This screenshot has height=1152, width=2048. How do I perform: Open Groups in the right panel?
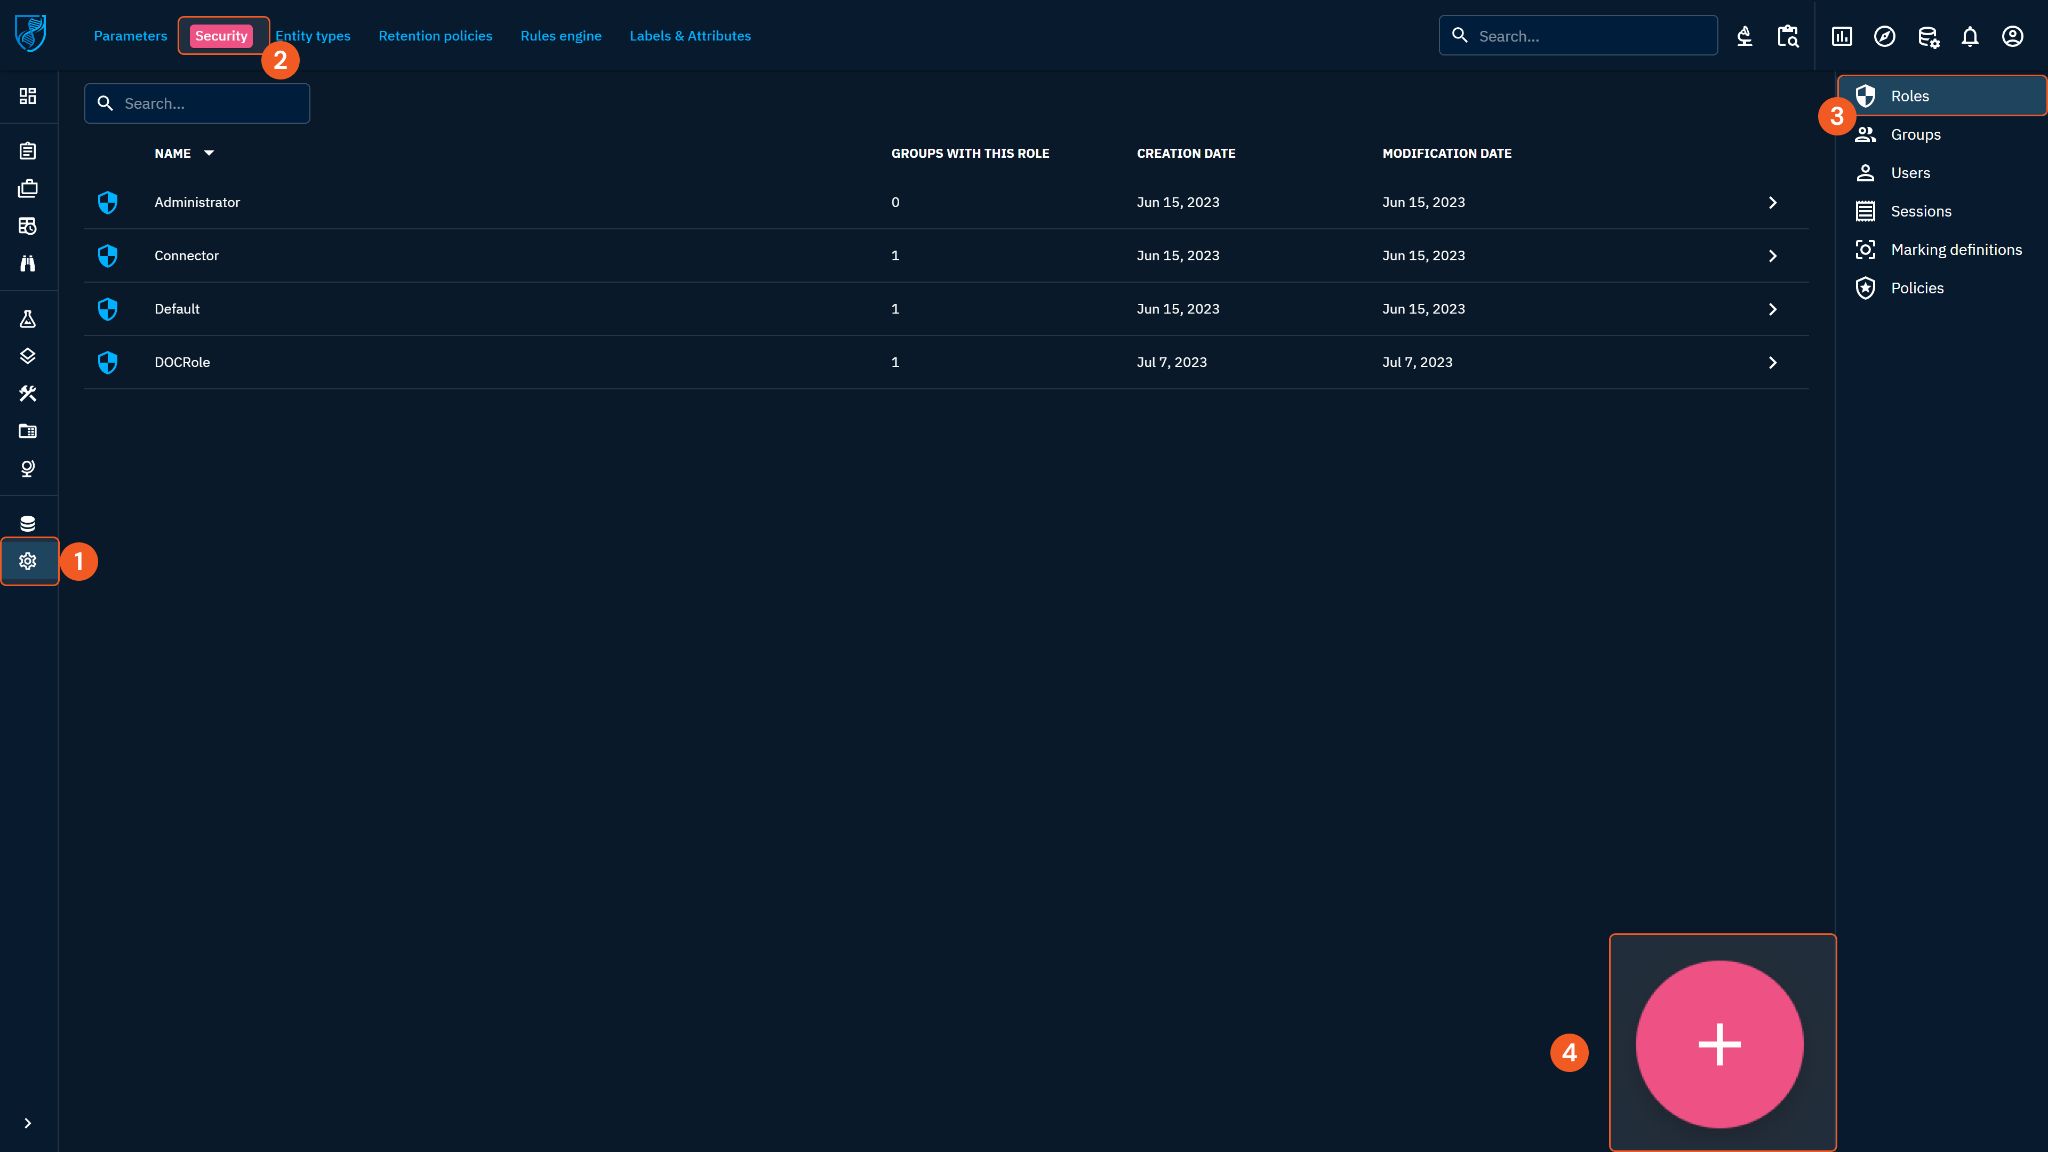tap(1915, 135)
